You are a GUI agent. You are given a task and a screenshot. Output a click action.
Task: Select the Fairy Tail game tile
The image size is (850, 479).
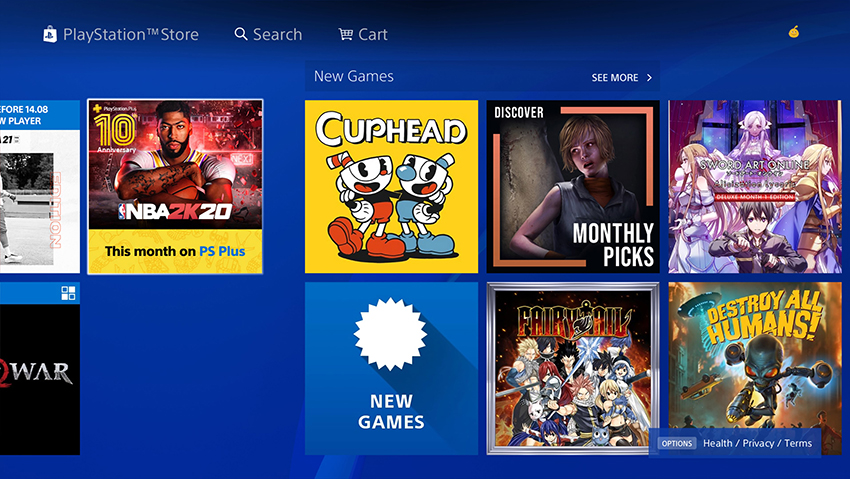point(573,368)
